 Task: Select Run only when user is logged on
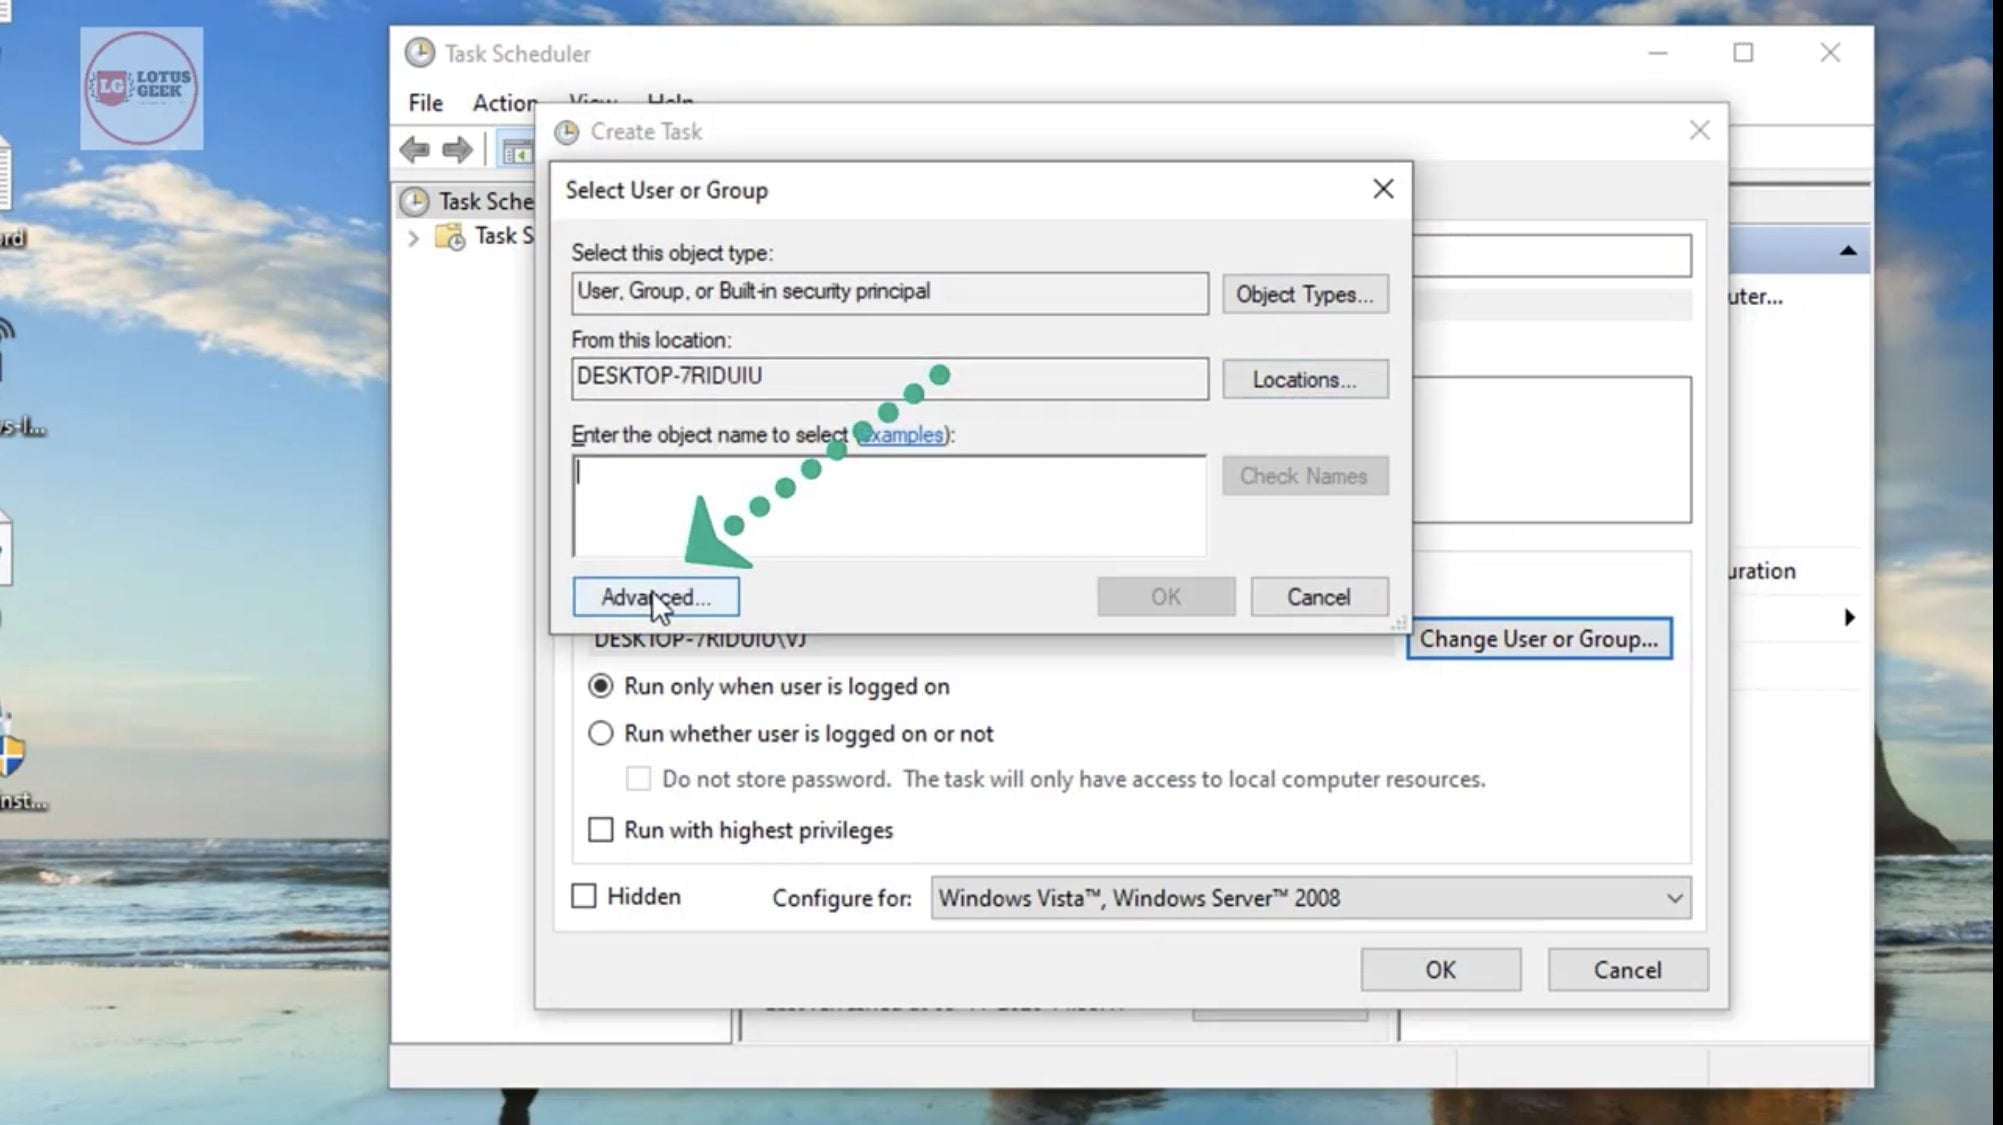770,686
